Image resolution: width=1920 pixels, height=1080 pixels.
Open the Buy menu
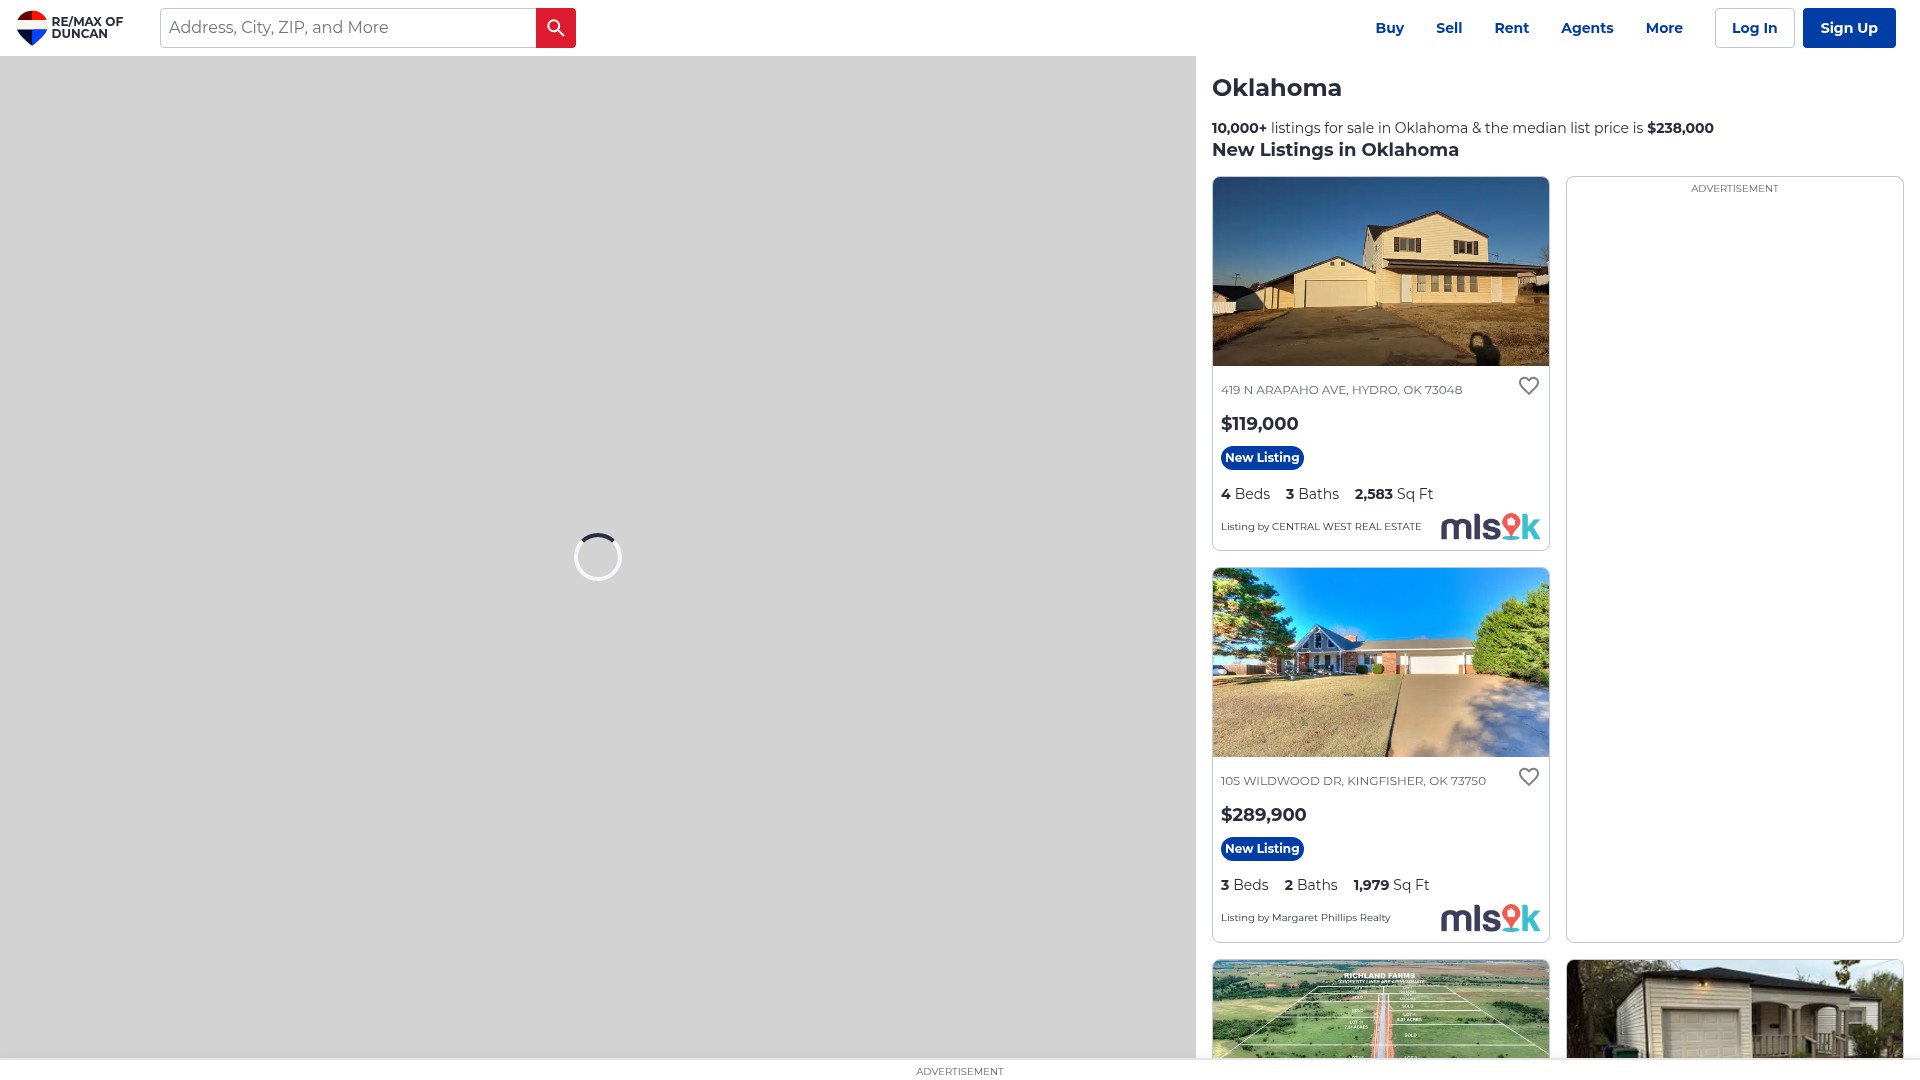click(x=1390, y=28)
